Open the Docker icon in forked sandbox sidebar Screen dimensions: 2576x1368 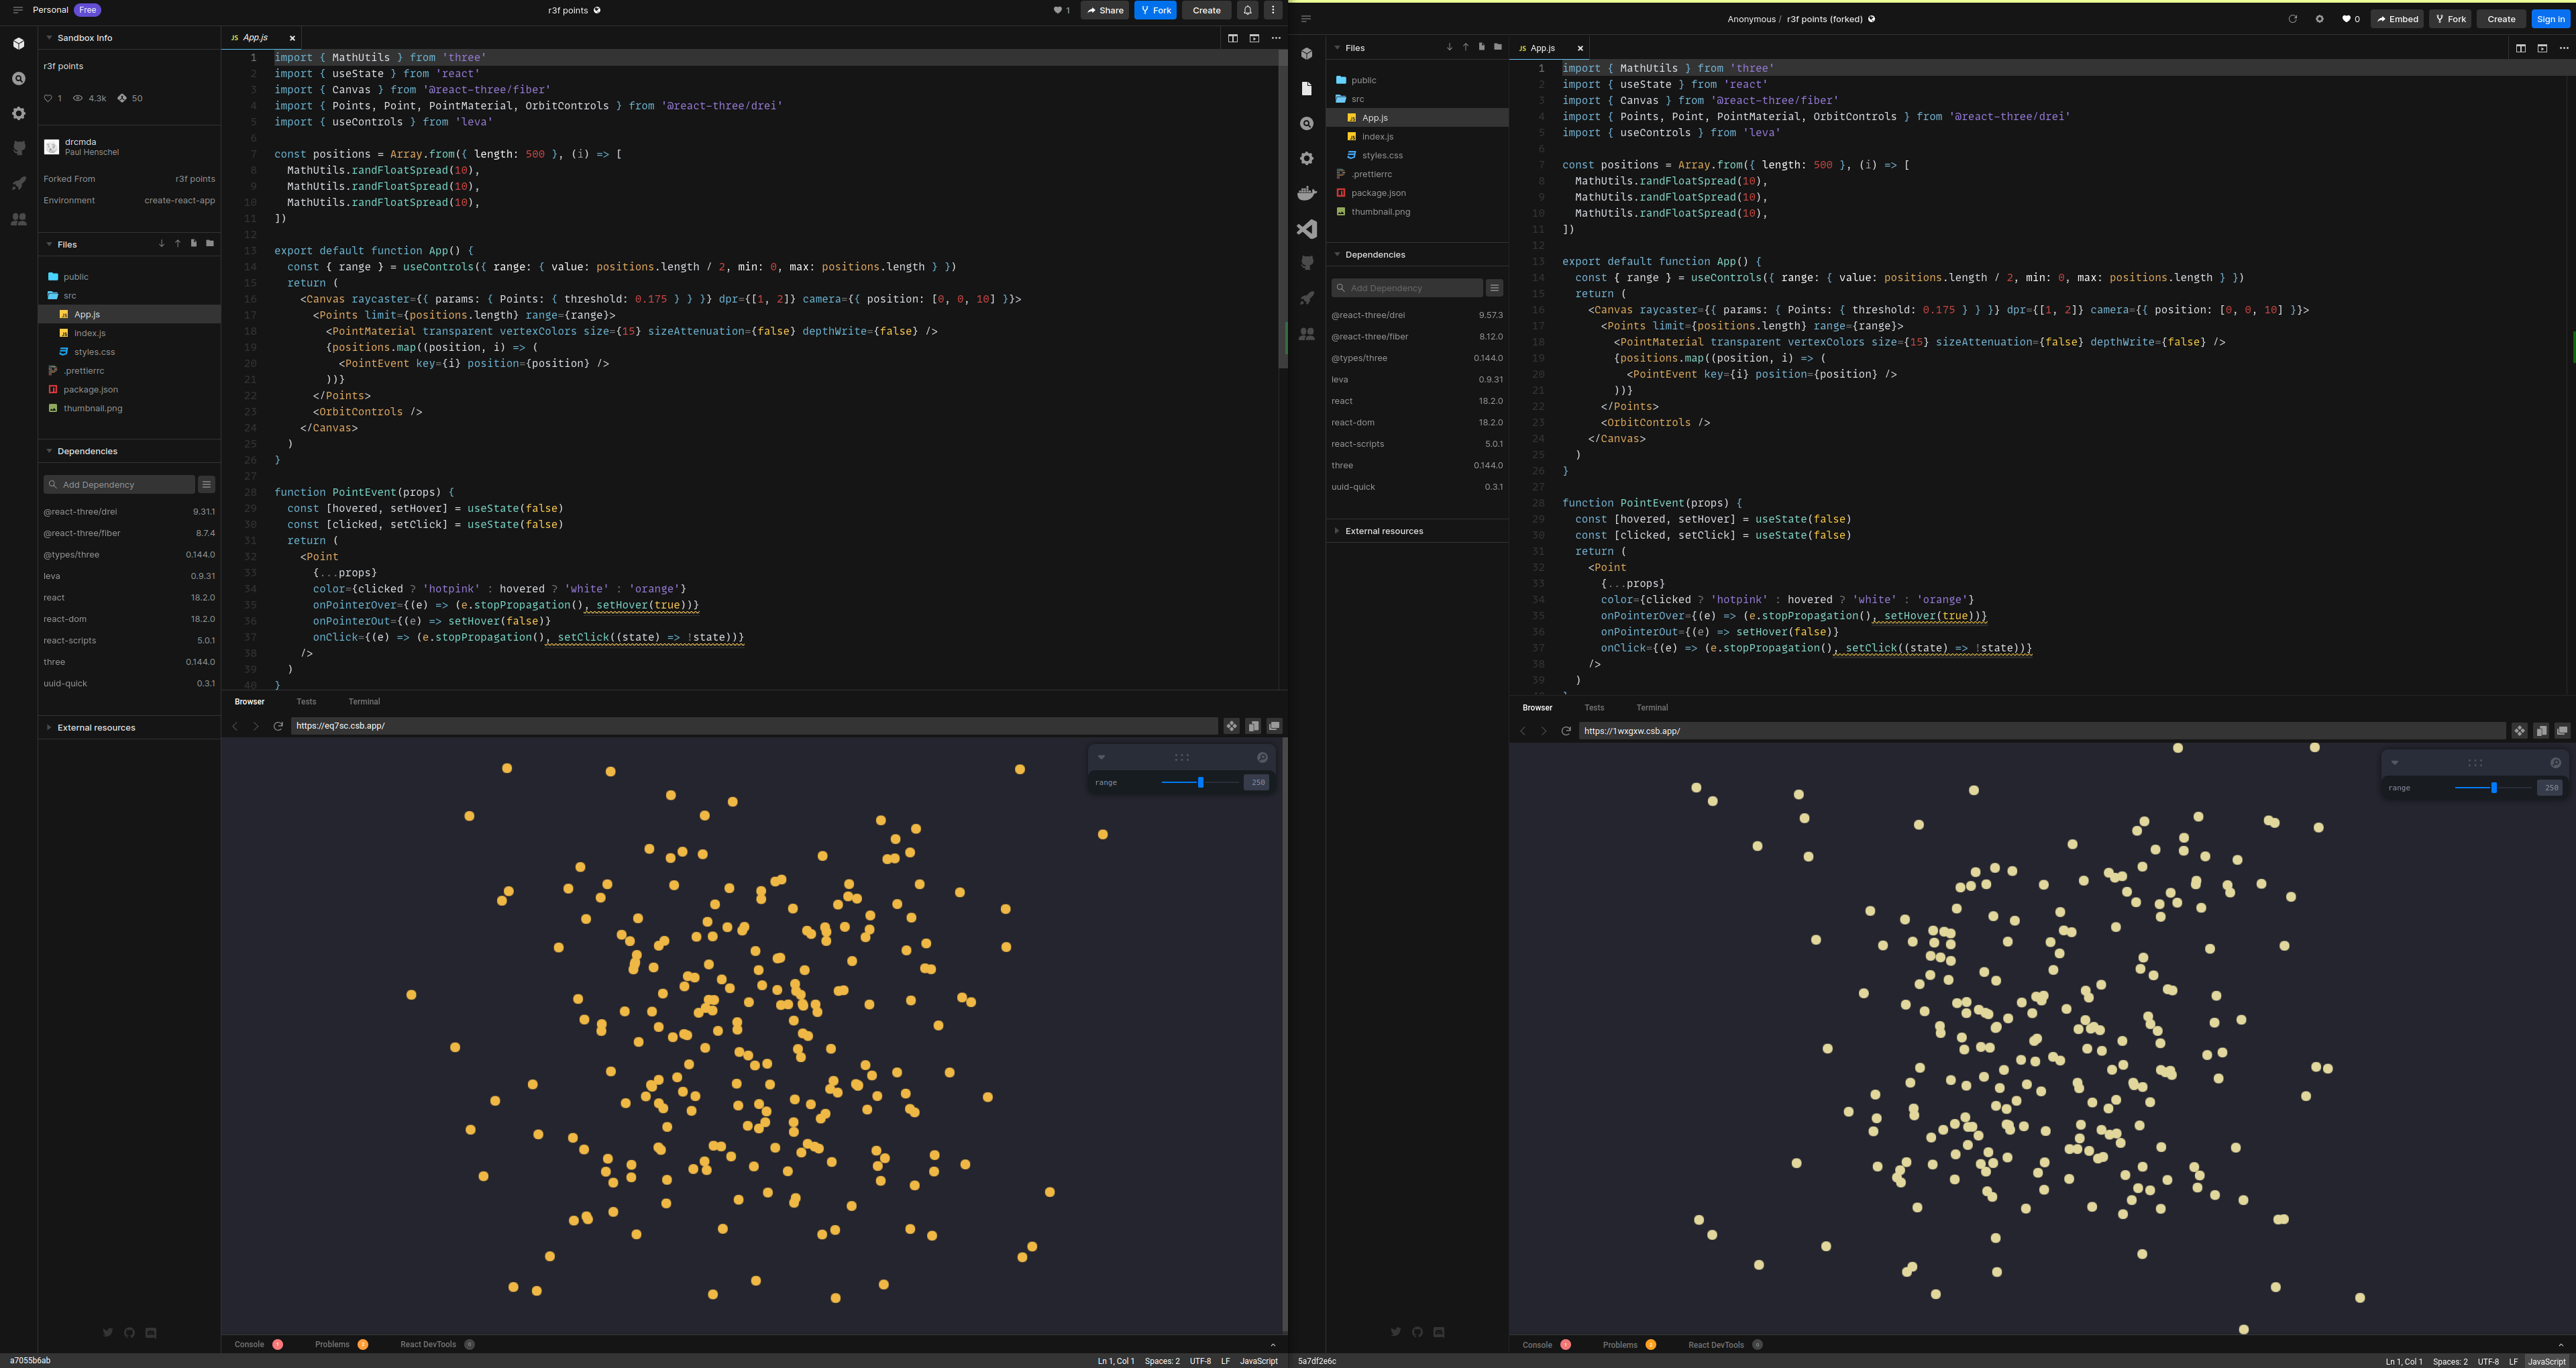coord(1306,194)
